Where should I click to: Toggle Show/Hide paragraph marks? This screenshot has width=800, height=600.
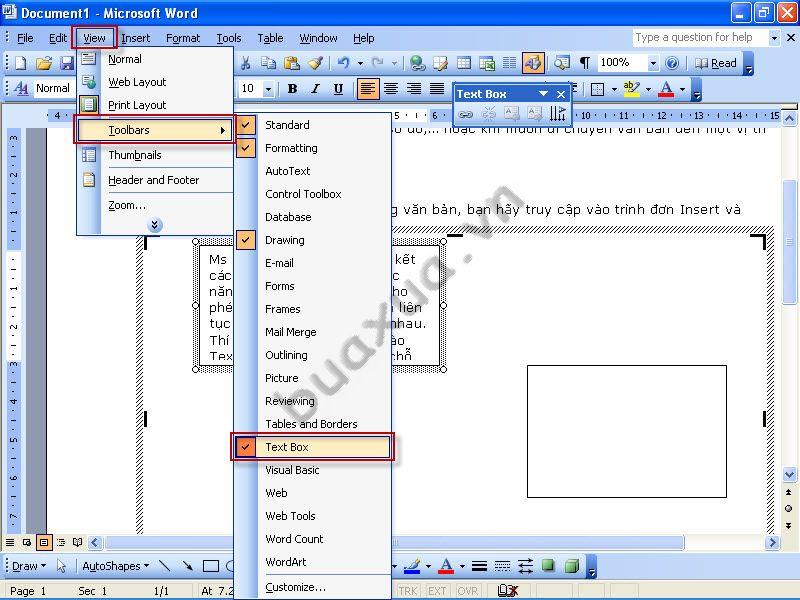tap(585, 63)
